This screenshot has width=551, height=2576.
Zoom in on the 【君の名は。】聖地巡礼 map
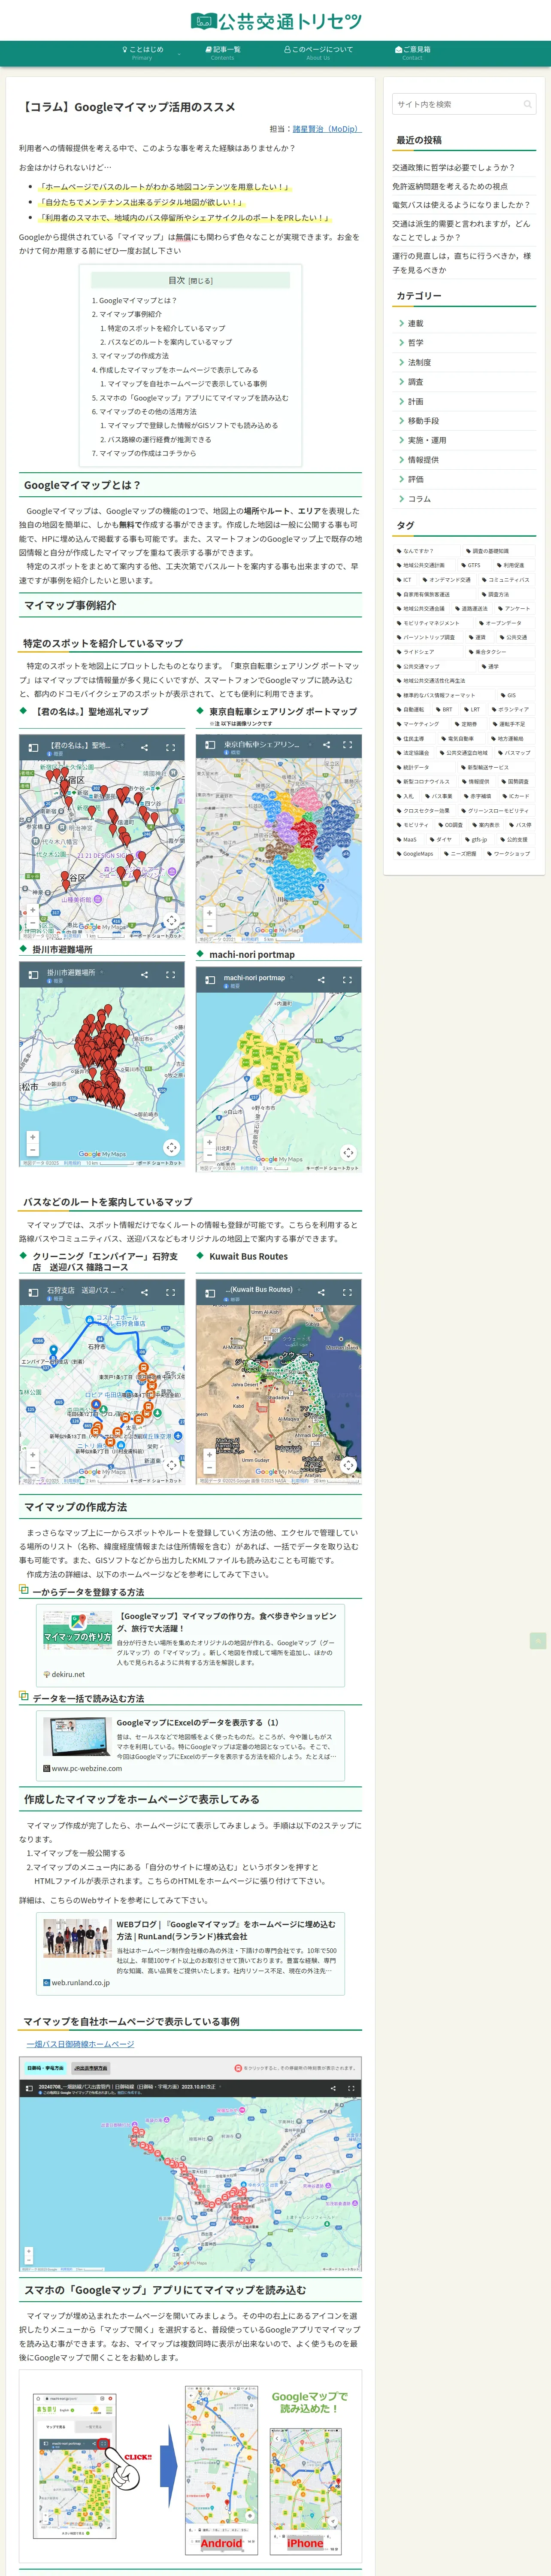[x=32, y=910]
